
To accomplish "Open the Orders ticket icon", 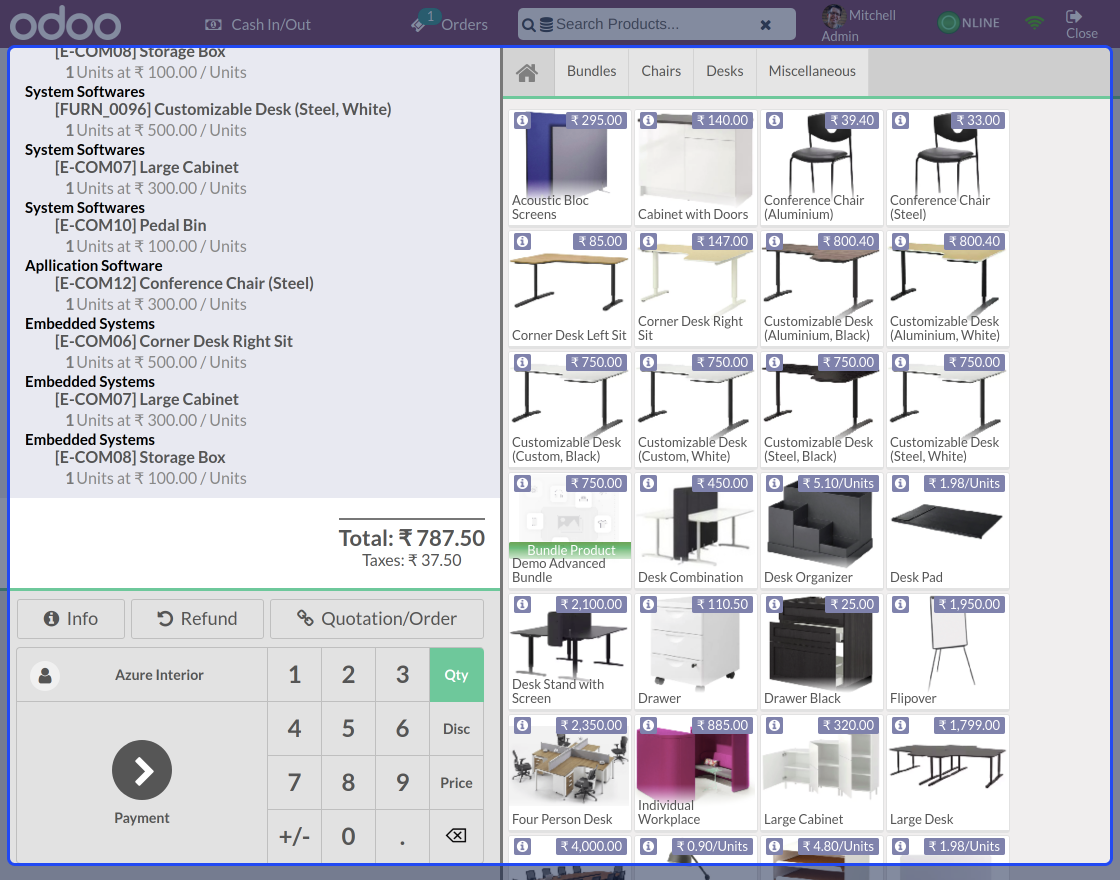I will tap(419, 25).
